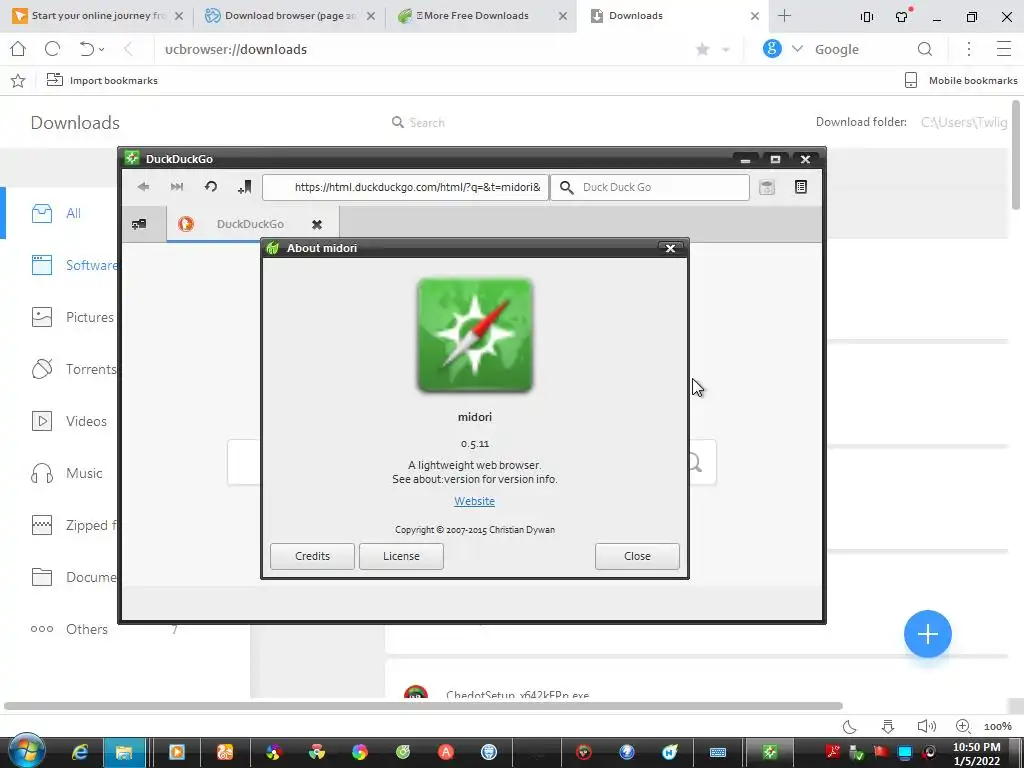Click horizontal scrollbar of Downloads page
This screenshot has height=768, width=1024.
point(423,706)
